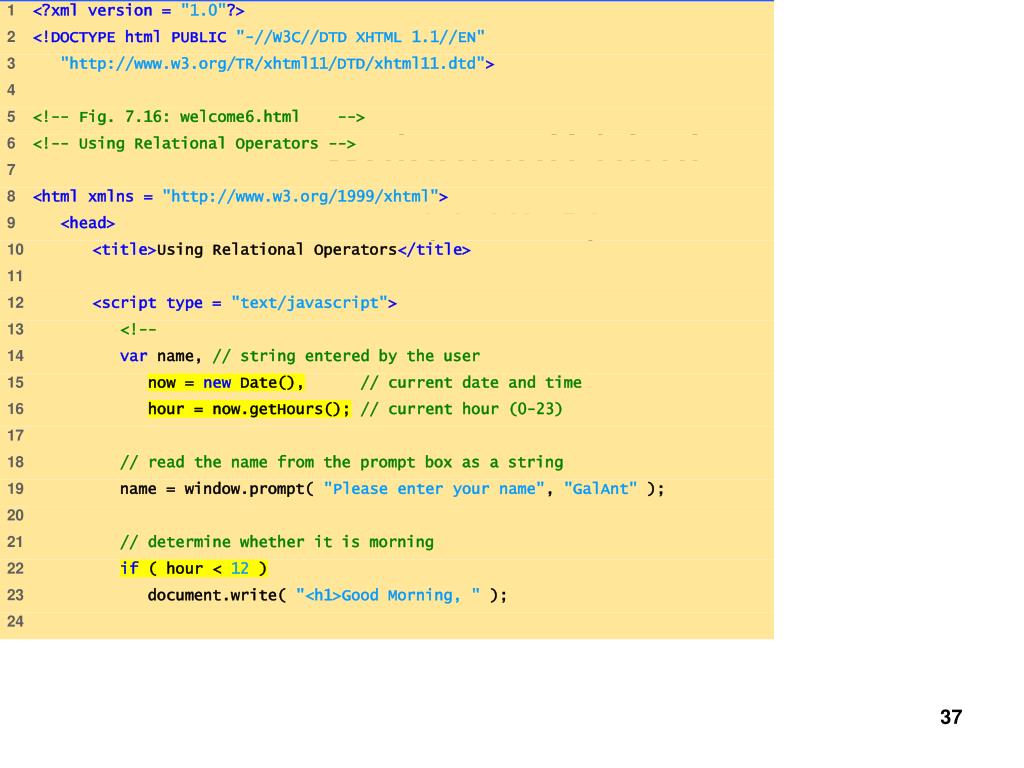This screenshot has height=768, width=1024.
Task: Click 'document.write(' on line 23
Action: point(217,596)
